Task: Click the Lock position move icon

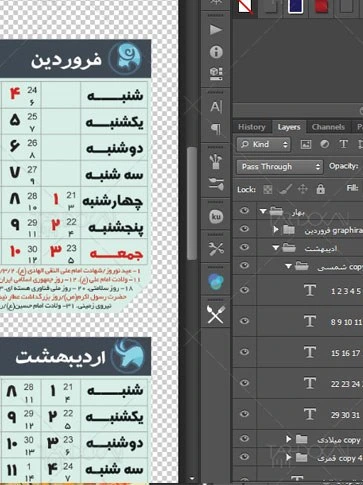Action: click(x=303, y=189)
